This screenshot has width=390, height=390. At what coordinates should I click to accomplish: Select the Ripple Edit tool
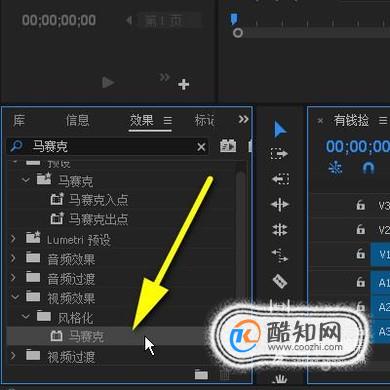[x=280, y=179]
